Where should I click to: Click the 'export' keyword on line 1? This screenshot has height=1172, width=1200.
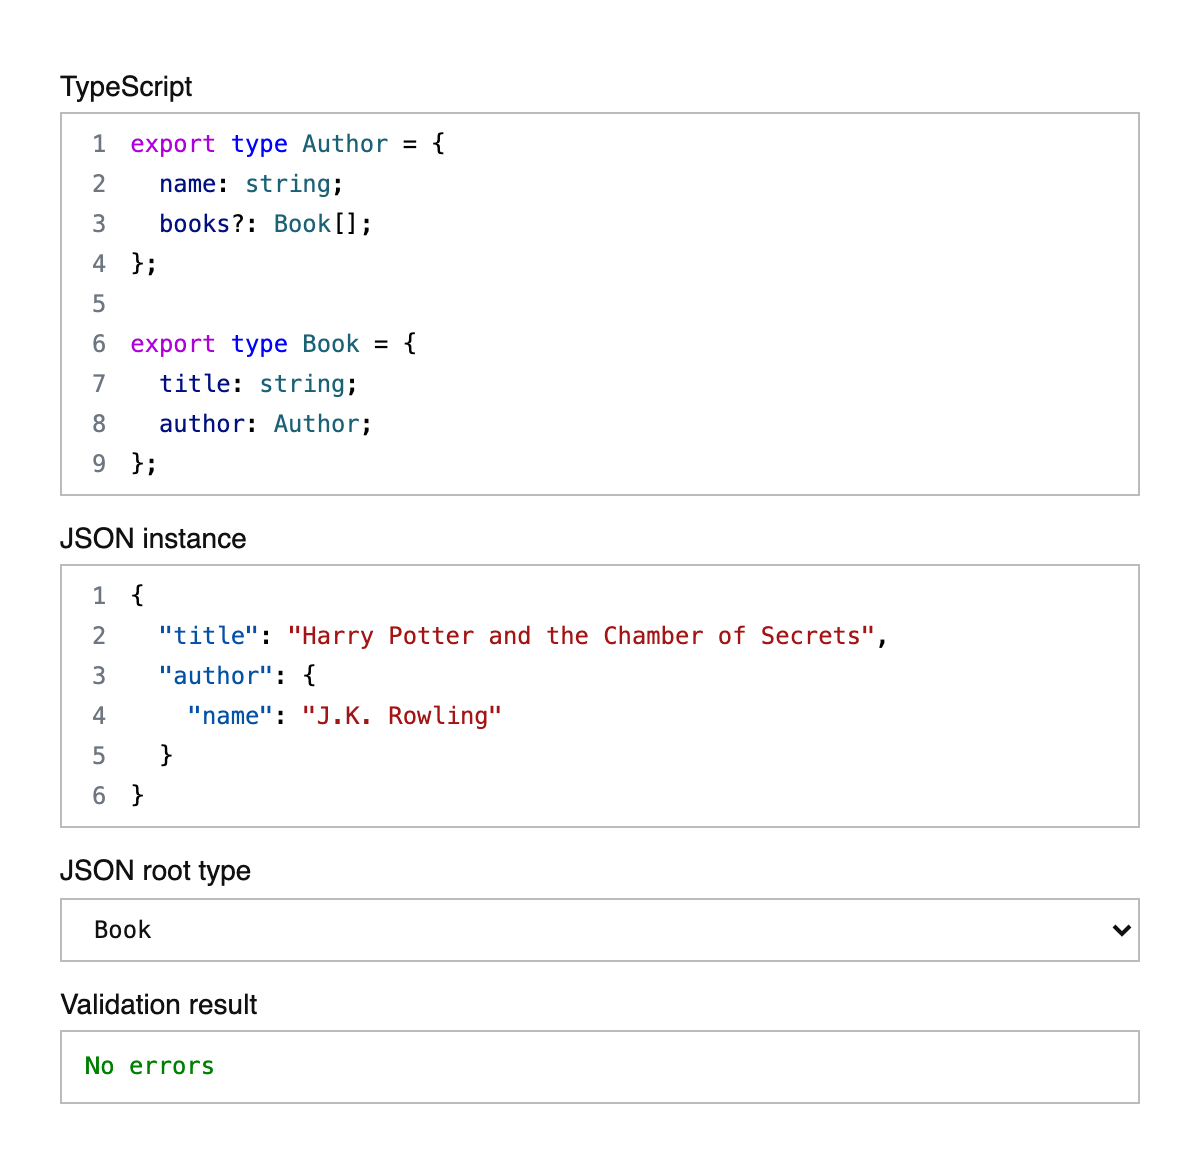pos(172,144)
